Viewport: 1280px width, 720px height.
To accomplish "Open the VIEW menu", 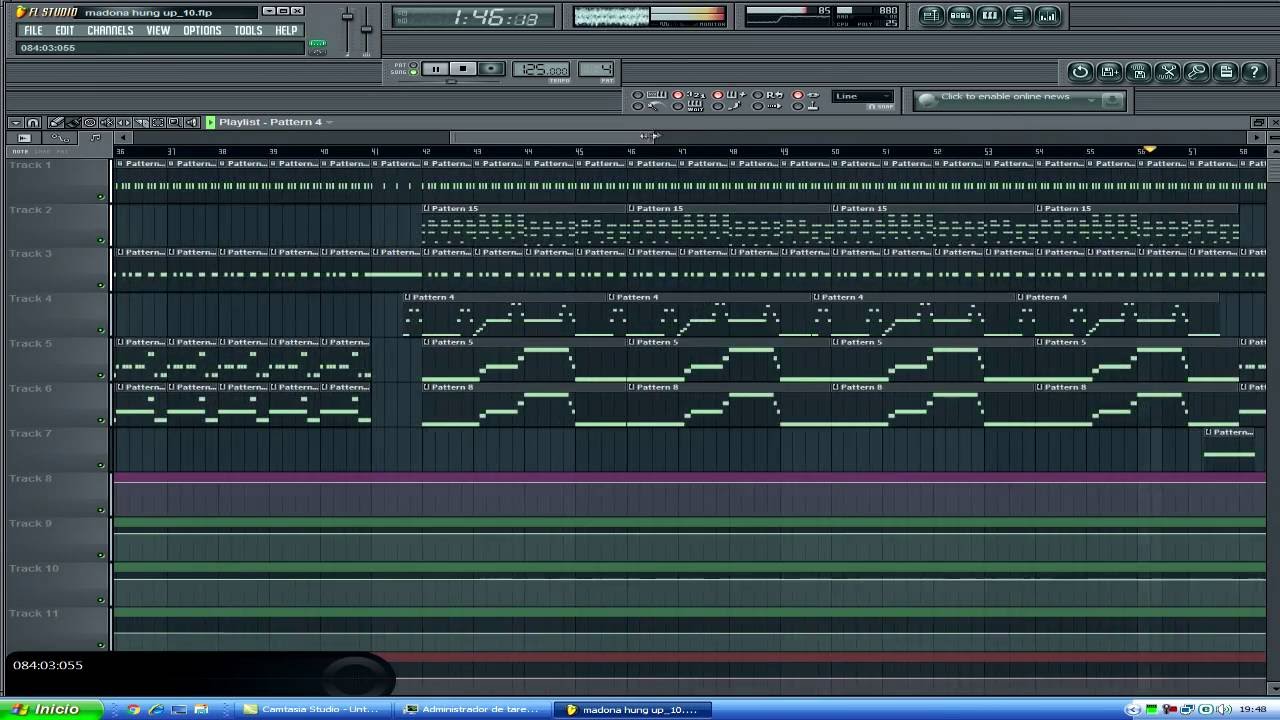I will tap(158, 30).
